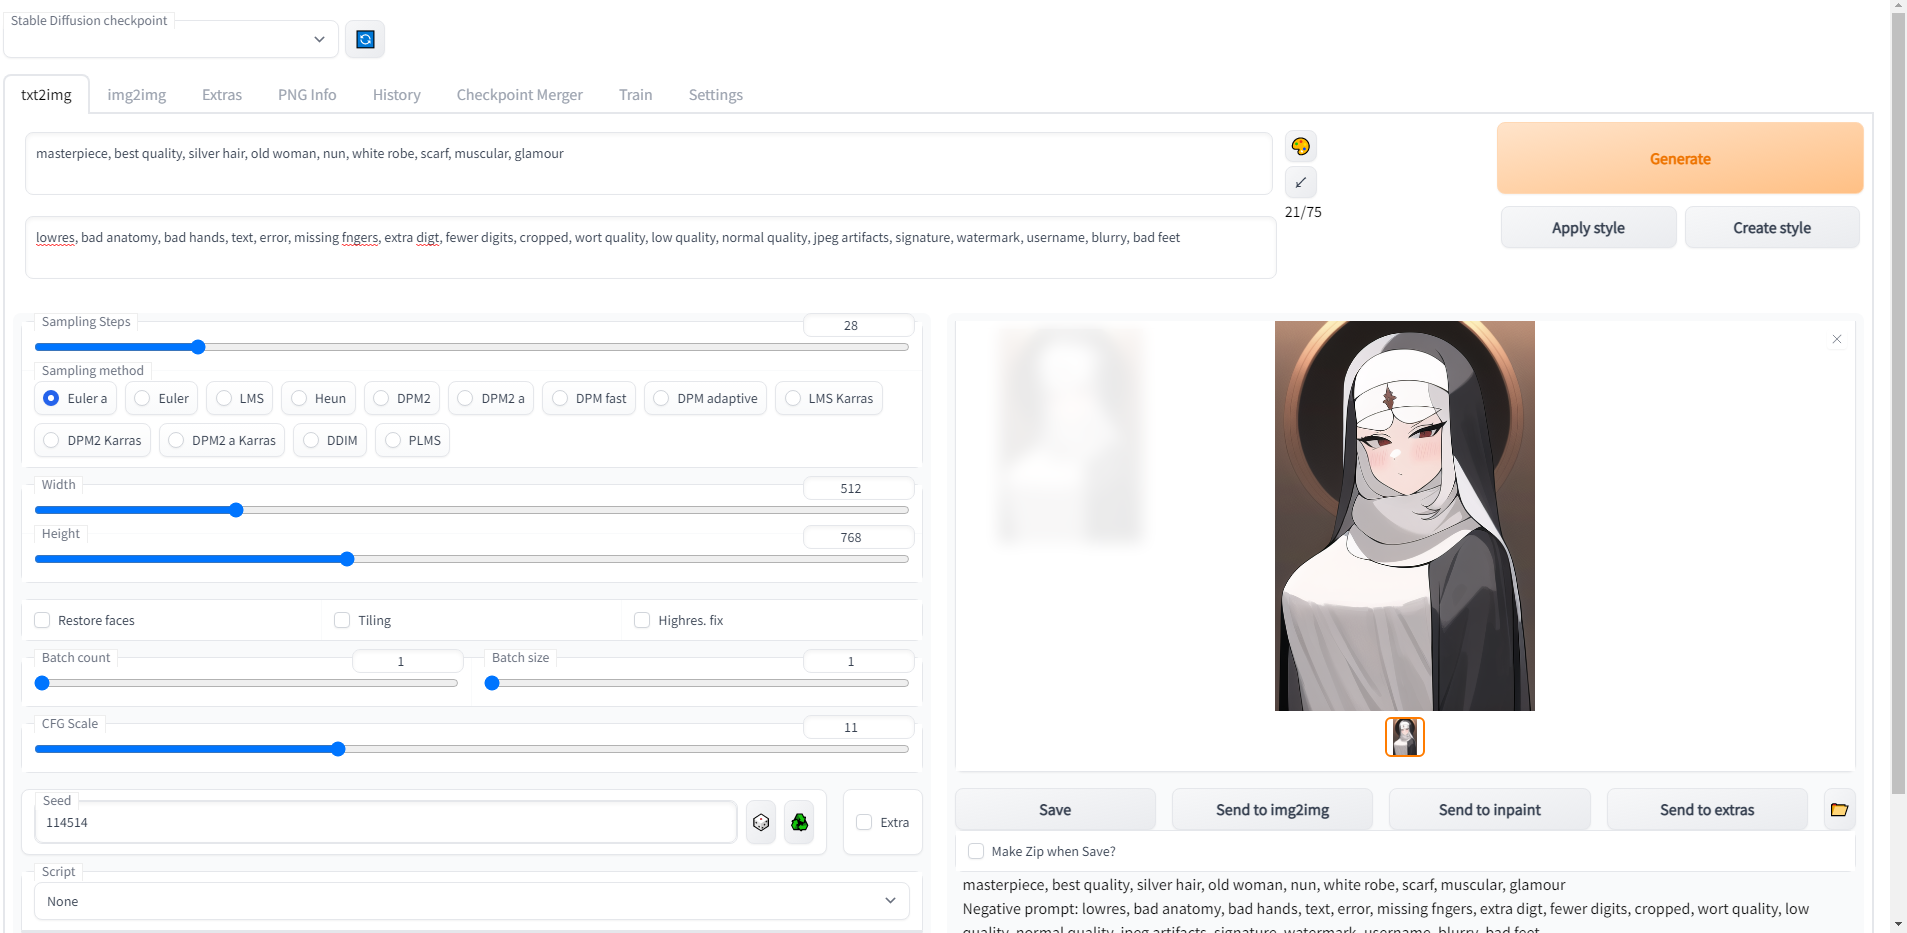Click the CFG Scale slider handle

coord(338,749)
